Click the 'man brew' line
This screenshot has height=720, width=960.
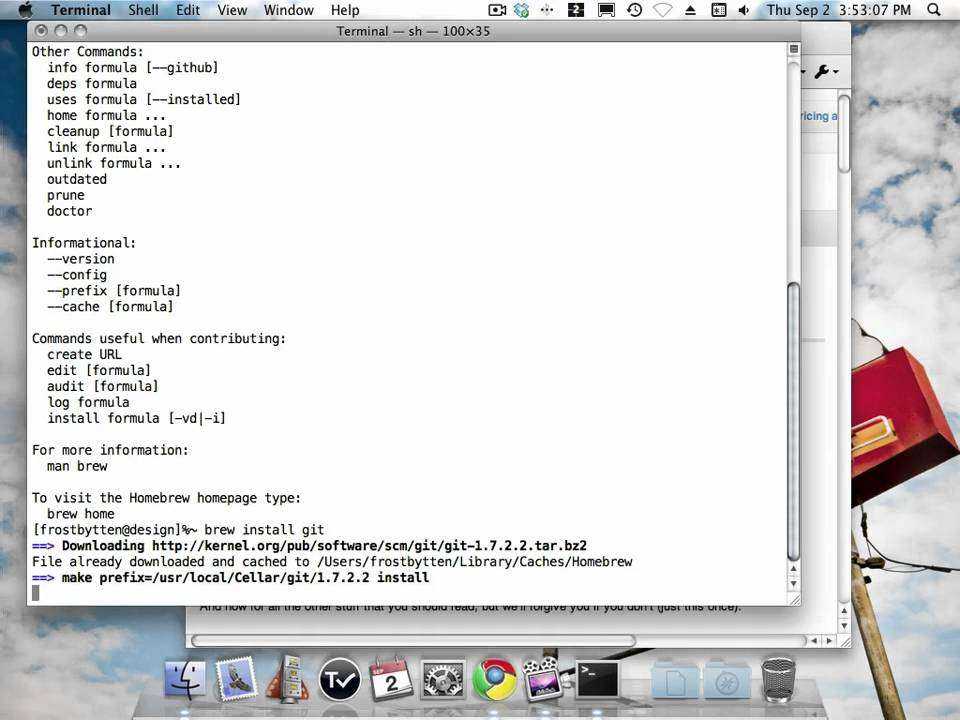click(77, 466)
